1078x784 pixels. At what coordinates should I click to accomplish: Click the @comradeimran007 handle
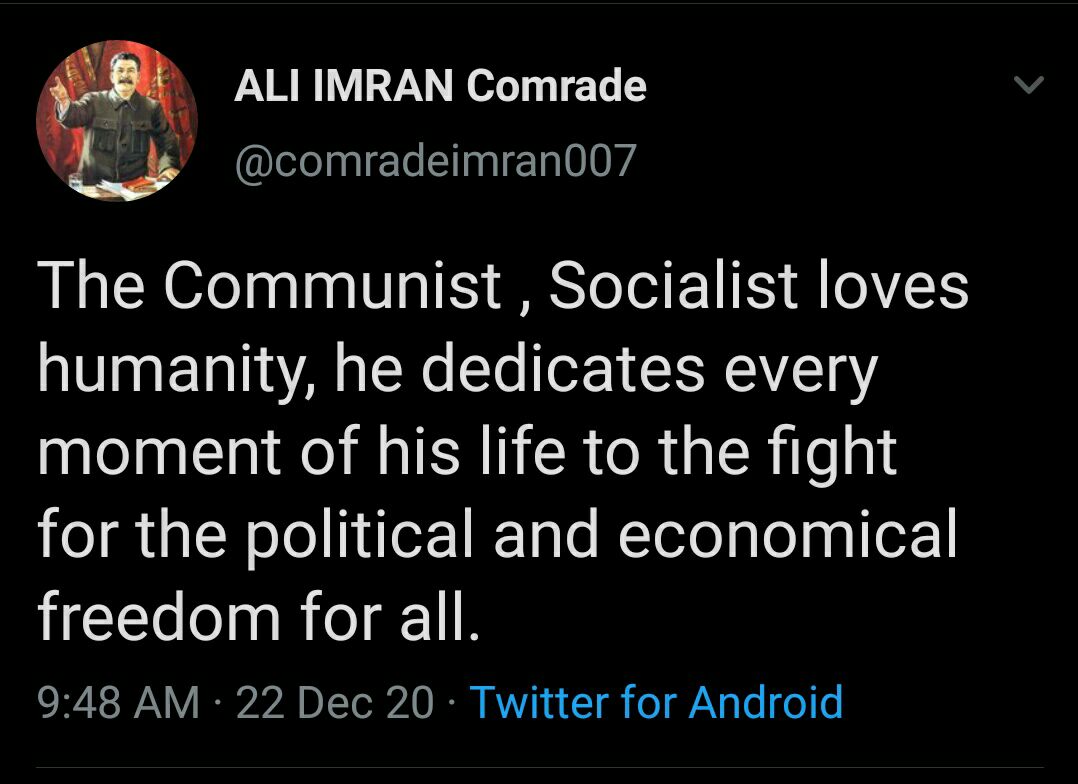click(x=435, y=160)
